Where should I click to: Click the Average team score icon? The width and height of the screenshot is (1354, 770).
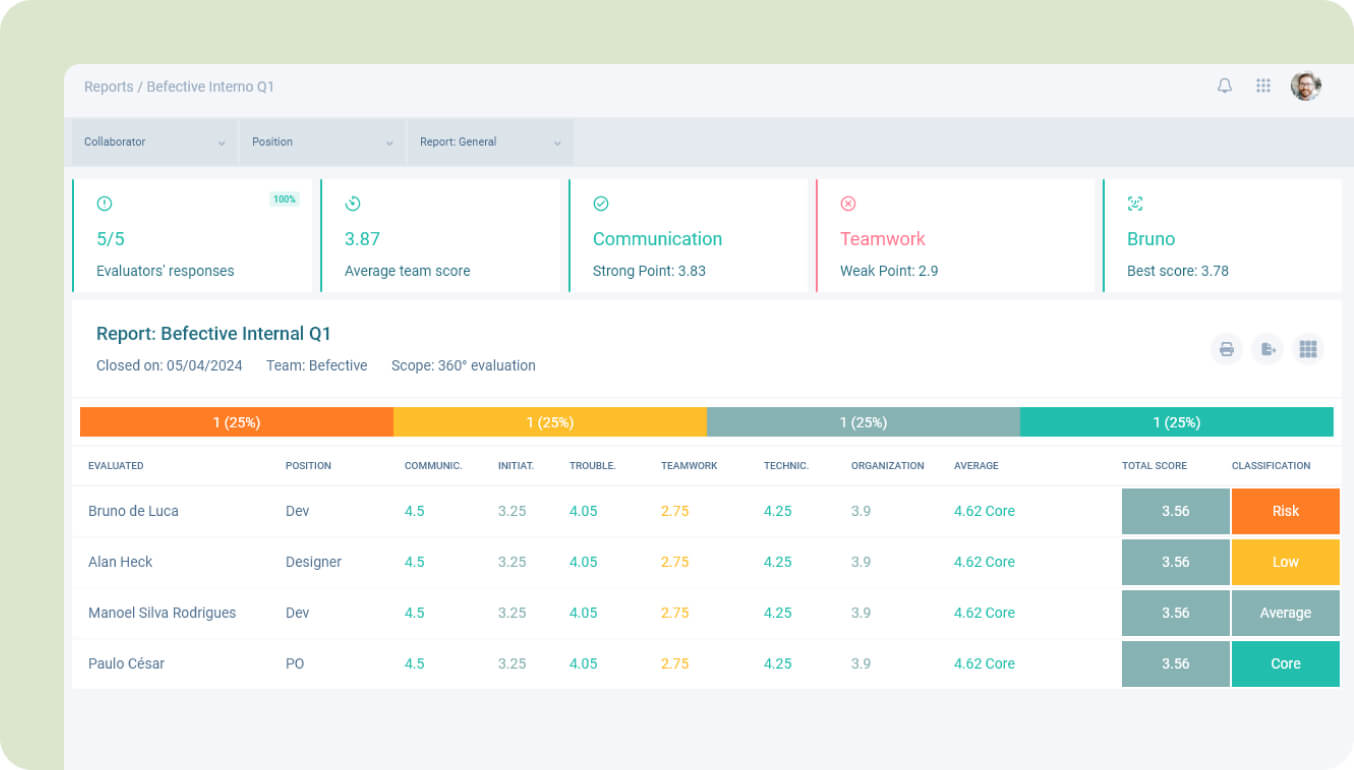tap(352, 204)
